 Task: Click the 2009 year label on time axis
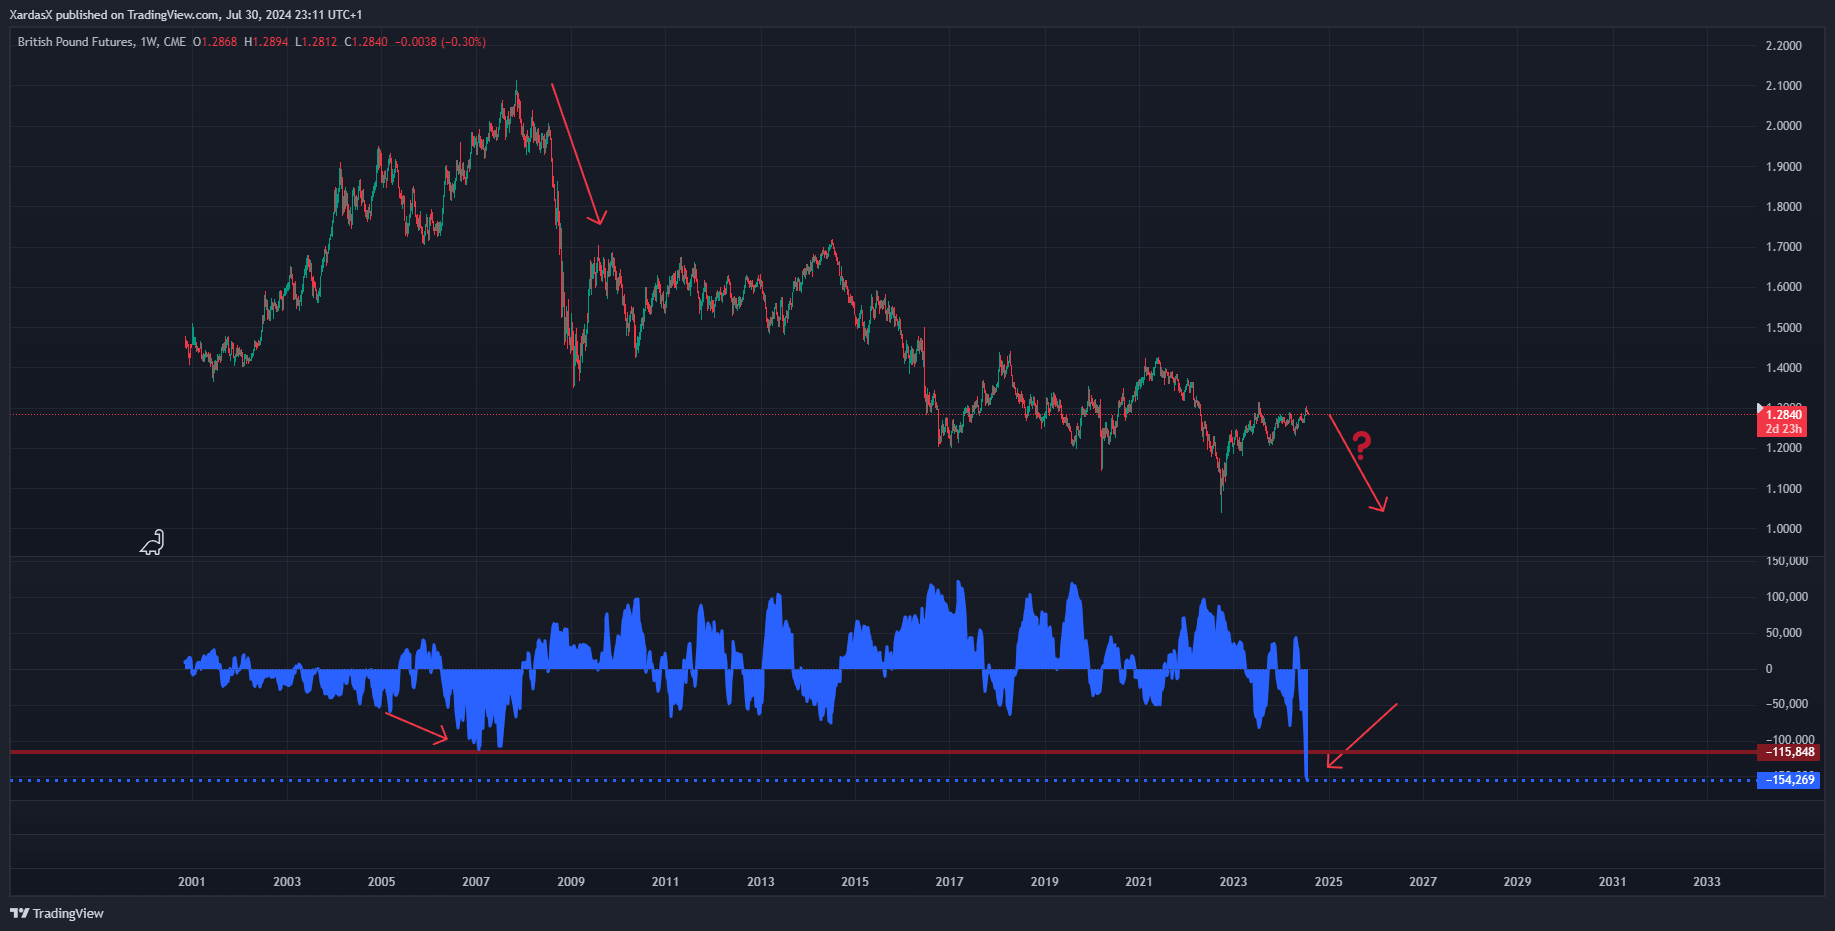[571, 882]
